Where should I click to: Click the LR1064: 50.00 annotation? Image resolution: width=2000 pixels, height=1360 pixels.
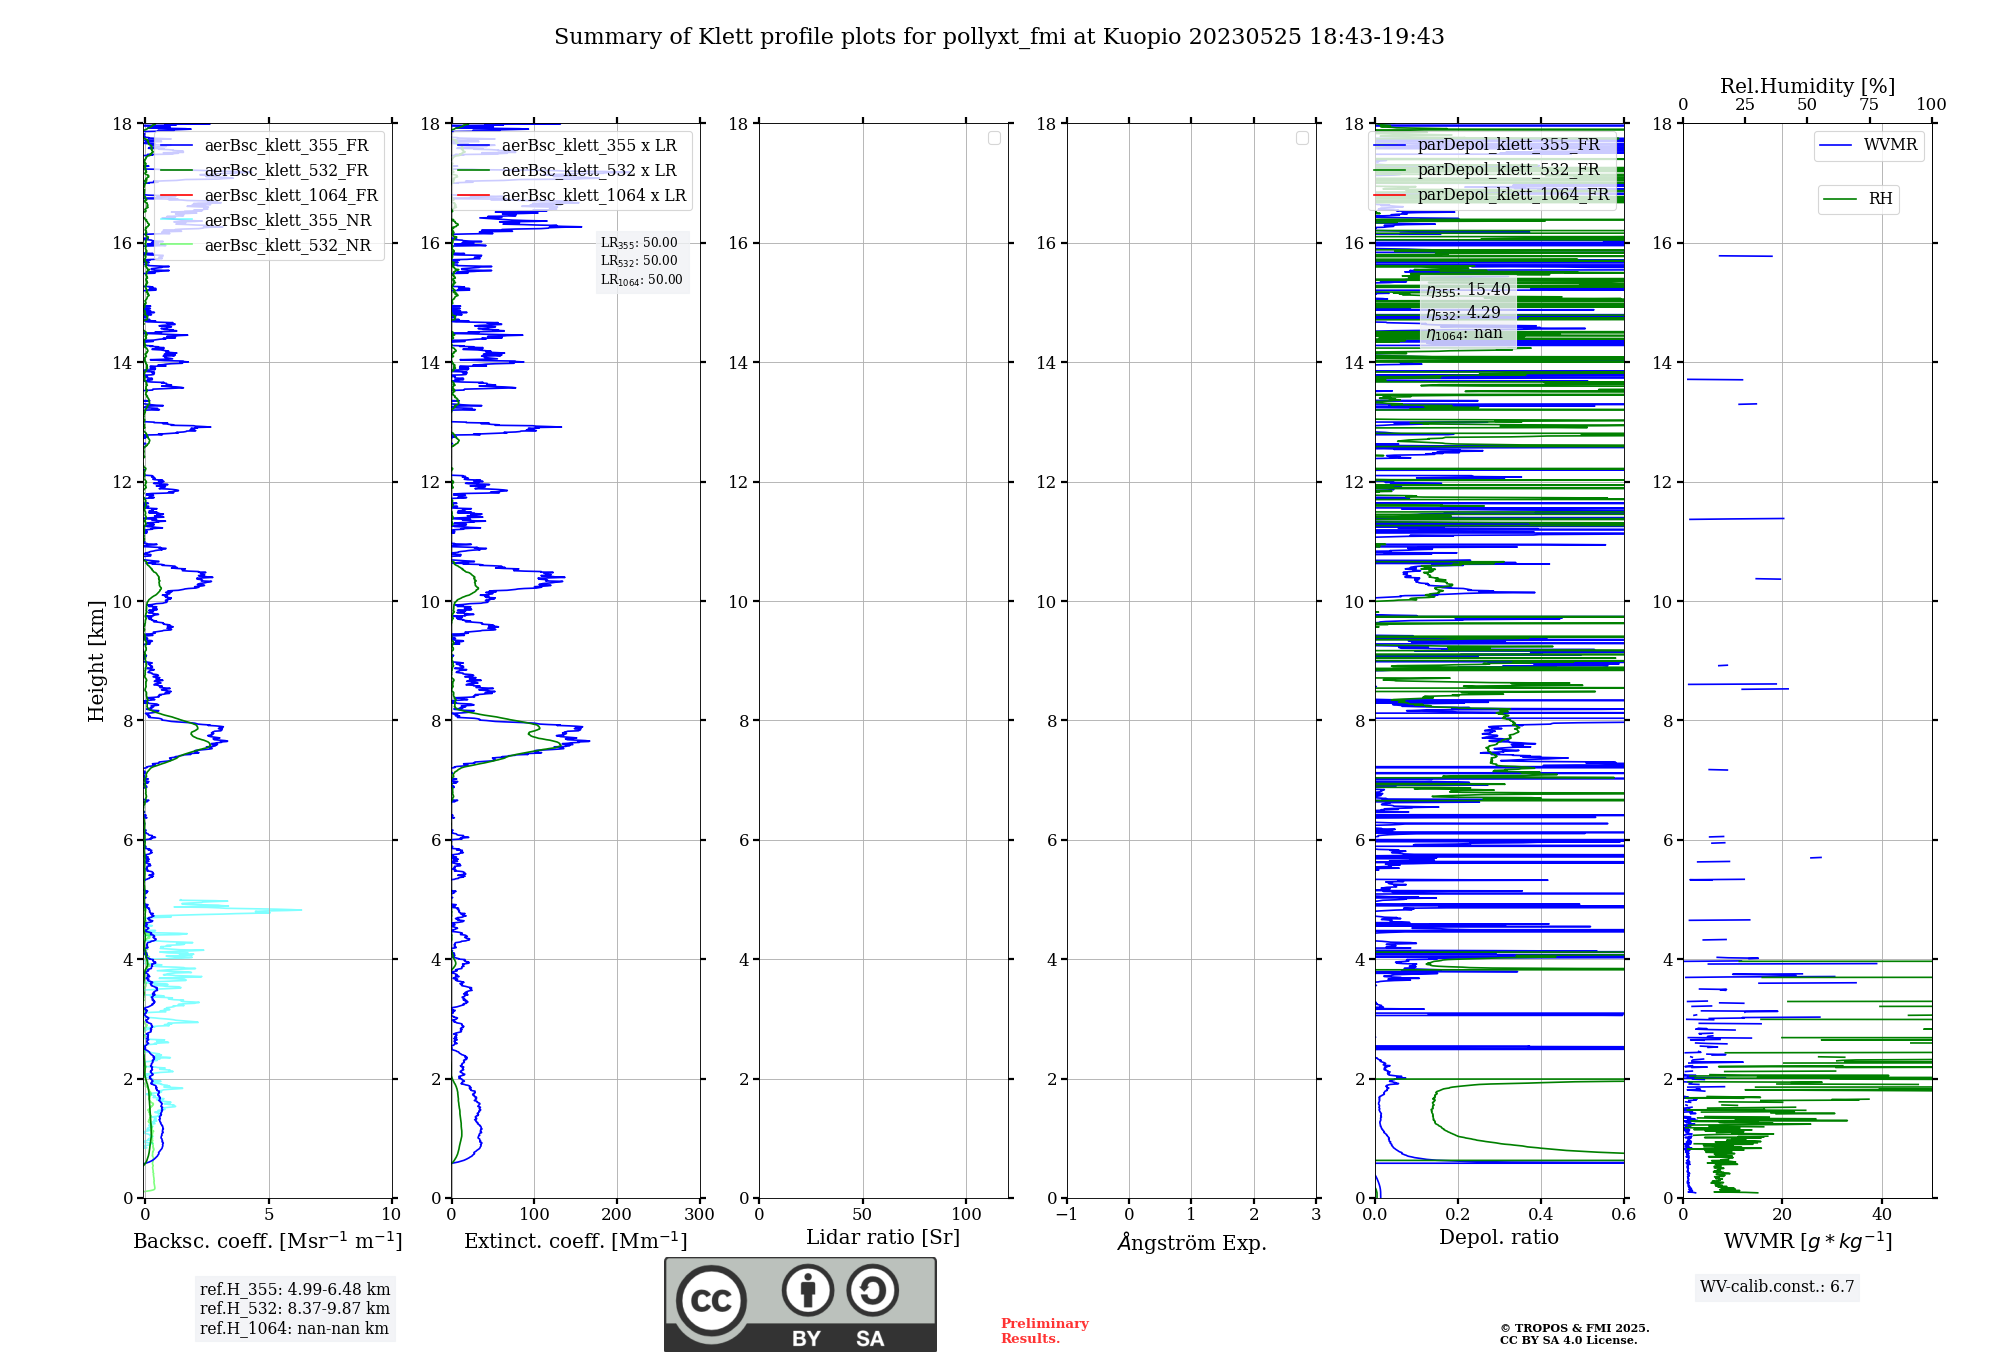pyautogui.click(x=641, y=280)
